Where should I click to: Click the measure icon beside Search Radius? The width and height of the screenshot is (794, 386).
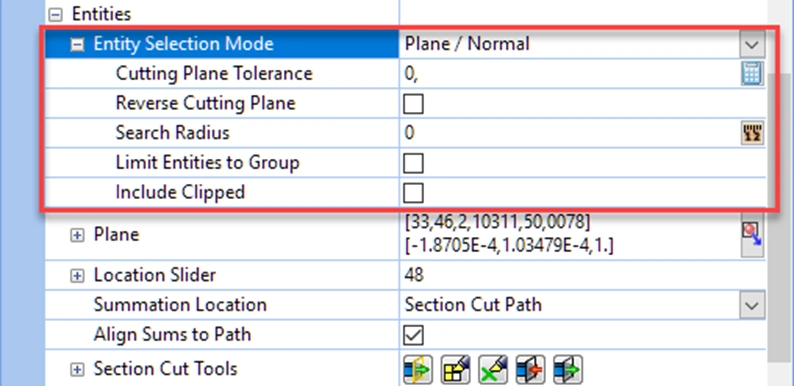tap(752, 133)
